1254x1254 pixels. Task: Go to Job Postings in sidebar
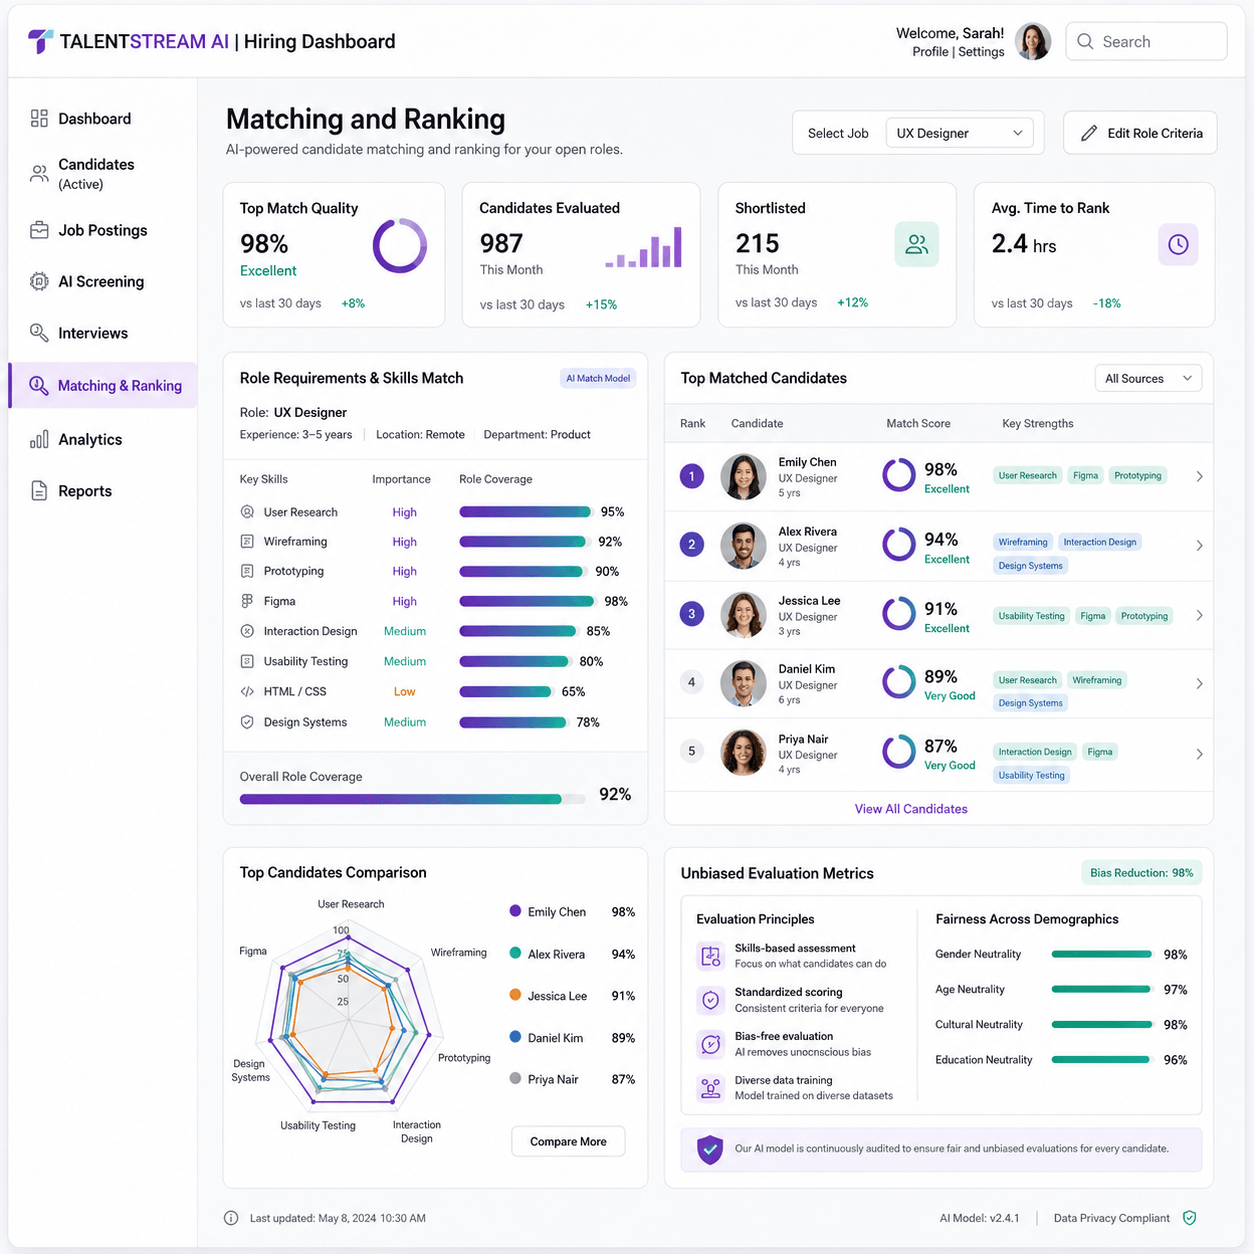(102, 230)
